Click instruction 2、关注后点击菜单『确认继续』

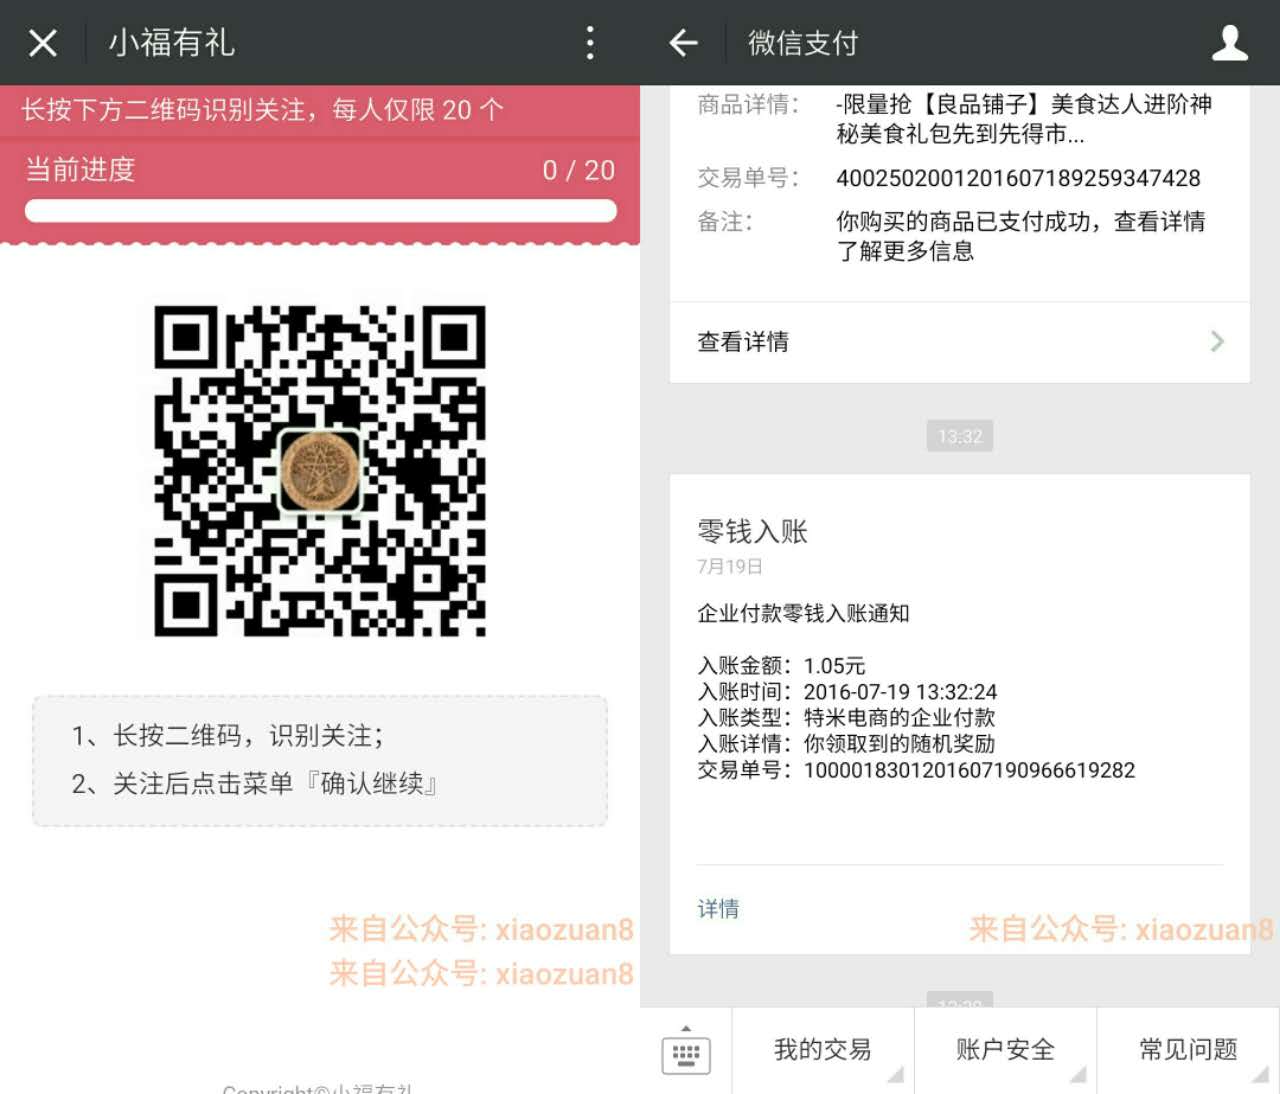255,783
